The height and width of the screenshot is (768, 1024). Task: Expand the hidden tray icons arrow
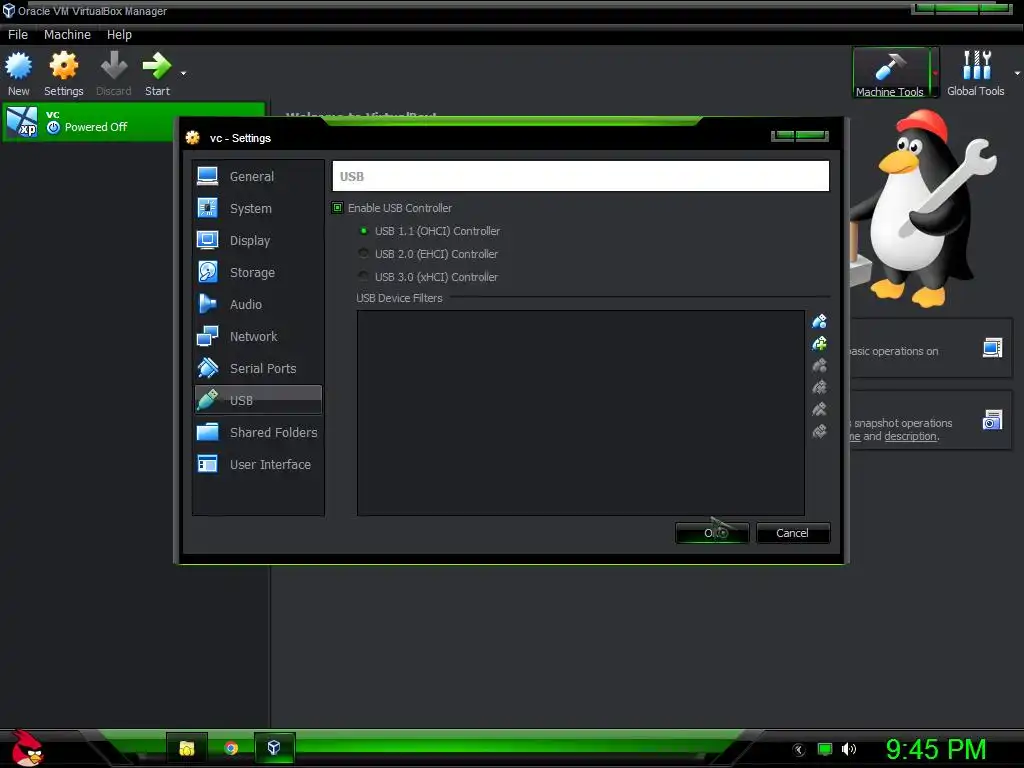799,750
